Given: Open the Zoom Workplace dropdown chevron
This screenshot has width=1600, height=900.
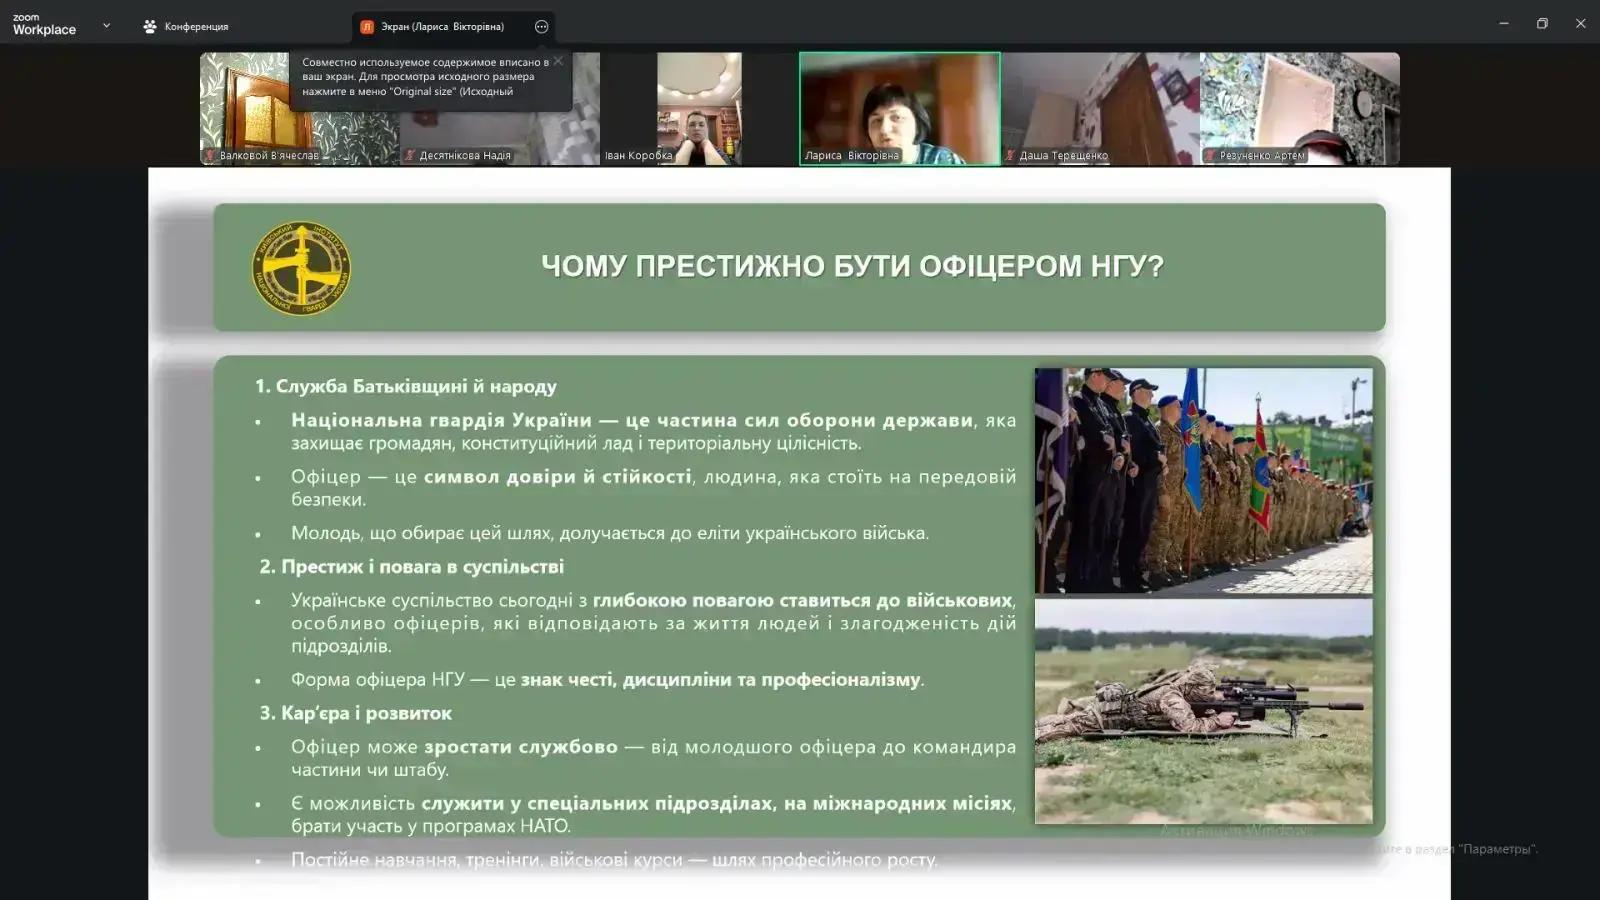Looking at the screenshot, I should [x=106, y=25].
